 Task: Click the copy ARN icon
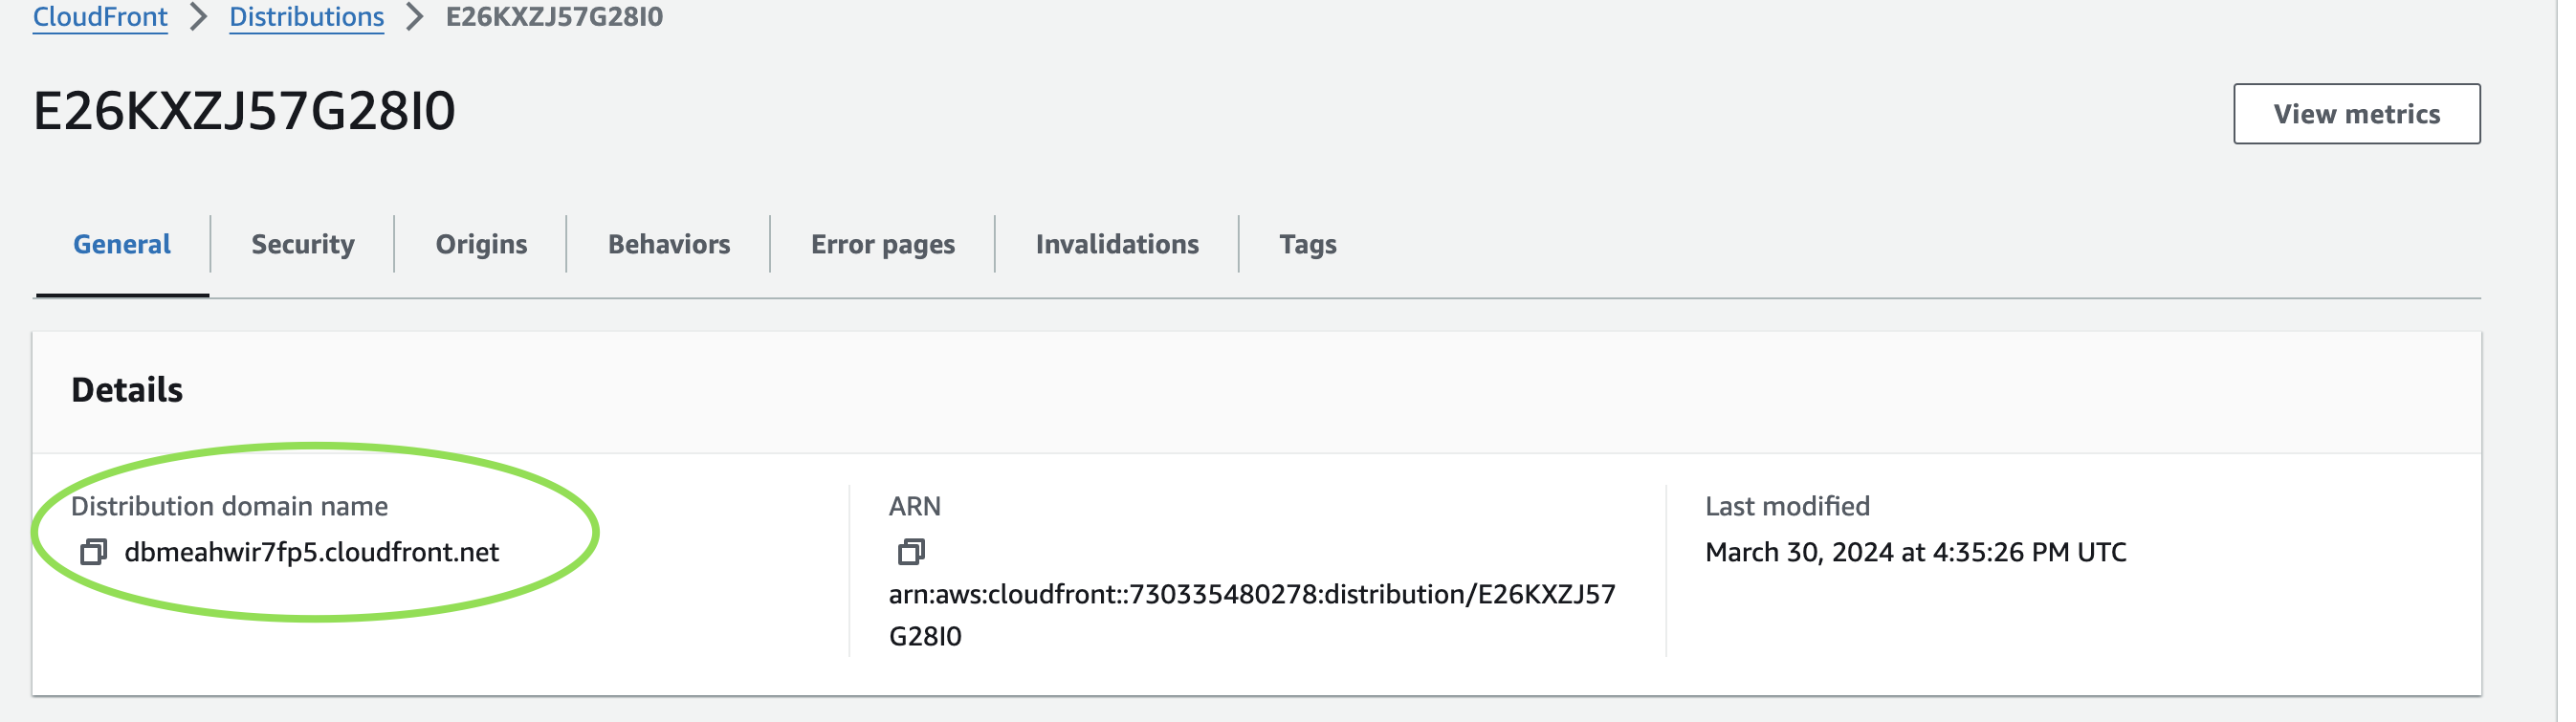[x=910, y=552]
